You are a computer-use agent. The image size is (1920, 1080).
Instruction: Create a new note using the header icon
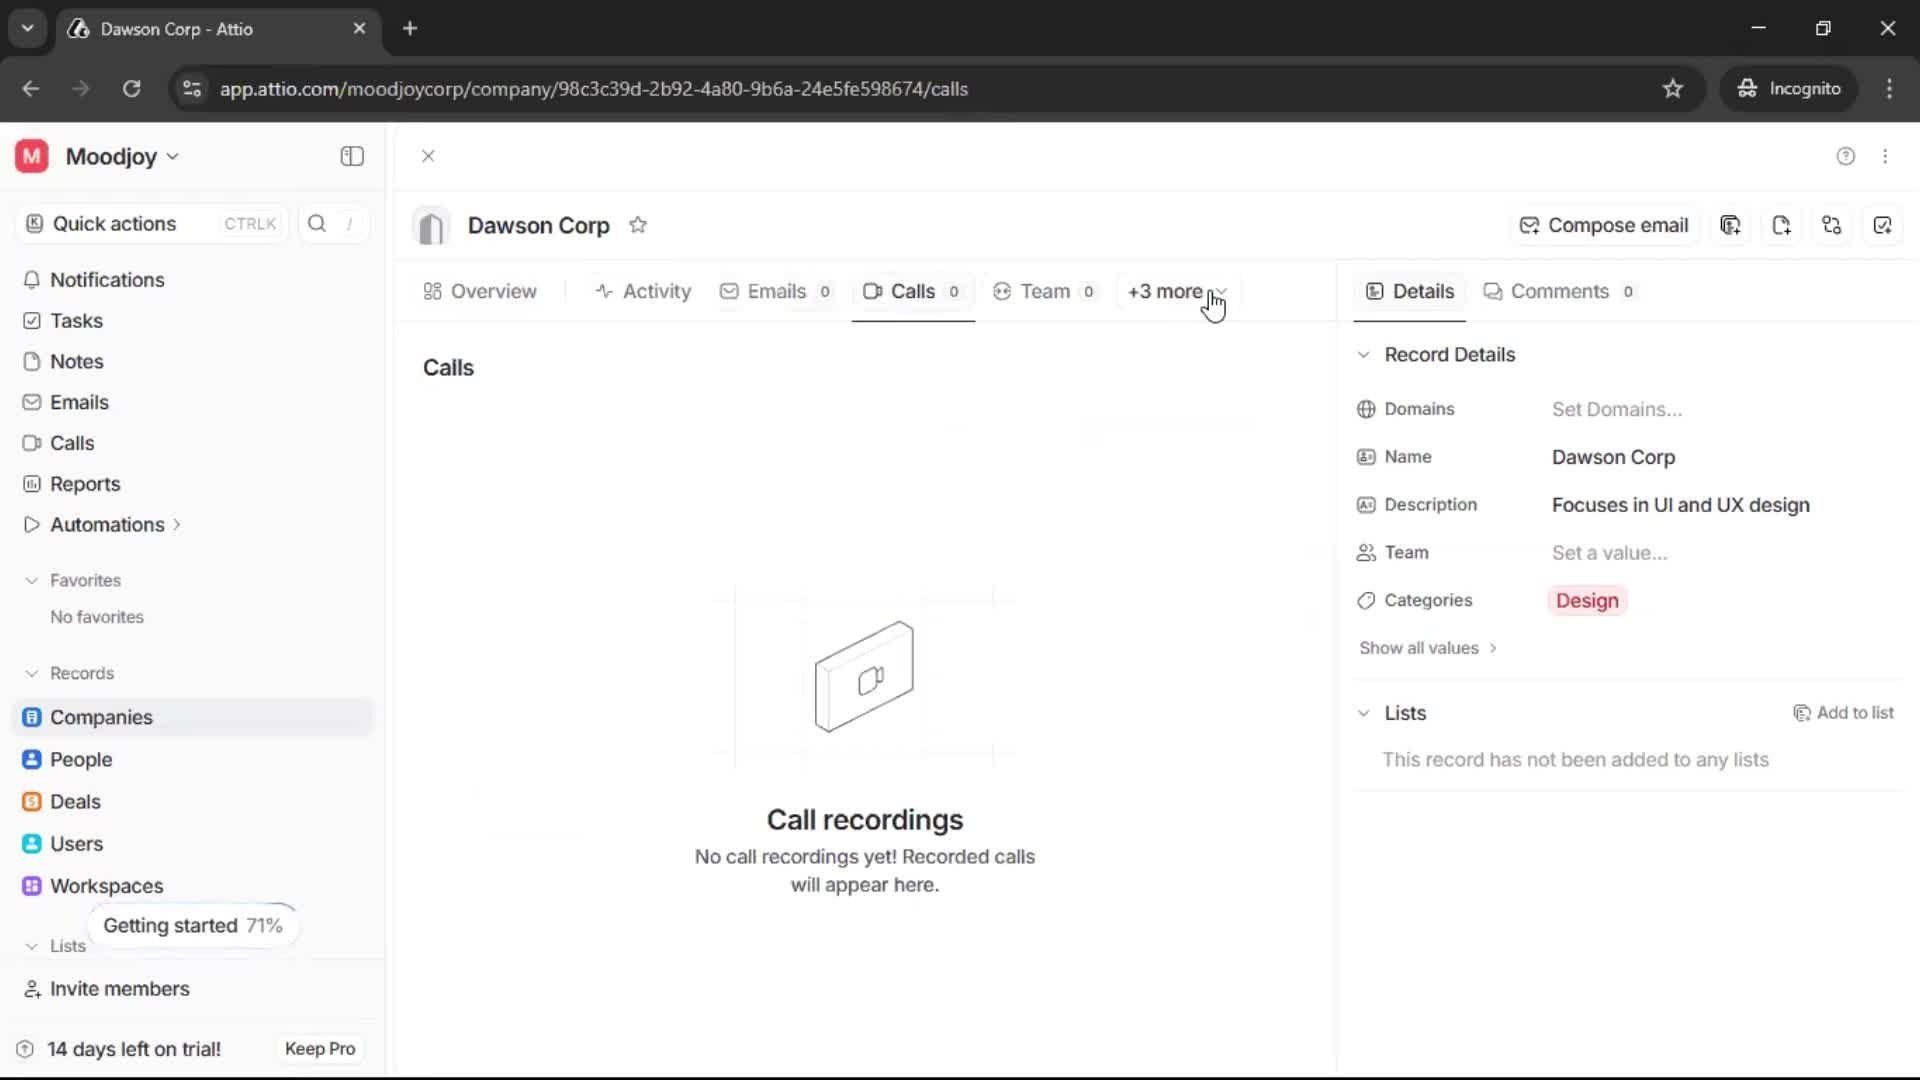click(1782, 225)
